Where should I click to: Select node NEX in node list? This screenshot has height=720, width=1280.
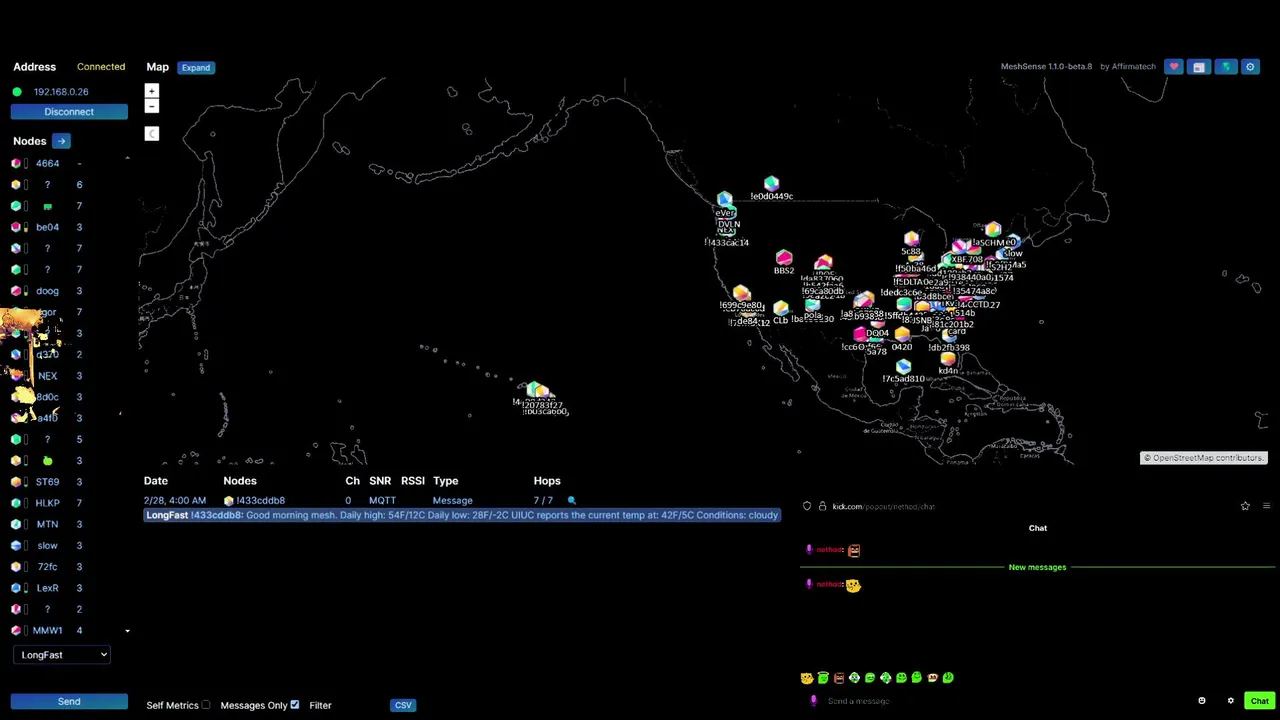tap(47, 376)
